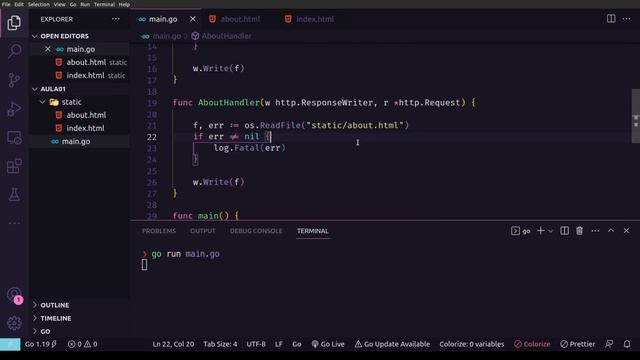This screenshot has width=640, height=360.
Task: Open editor more actions ellipsis
Action: [x=627, y=19]
